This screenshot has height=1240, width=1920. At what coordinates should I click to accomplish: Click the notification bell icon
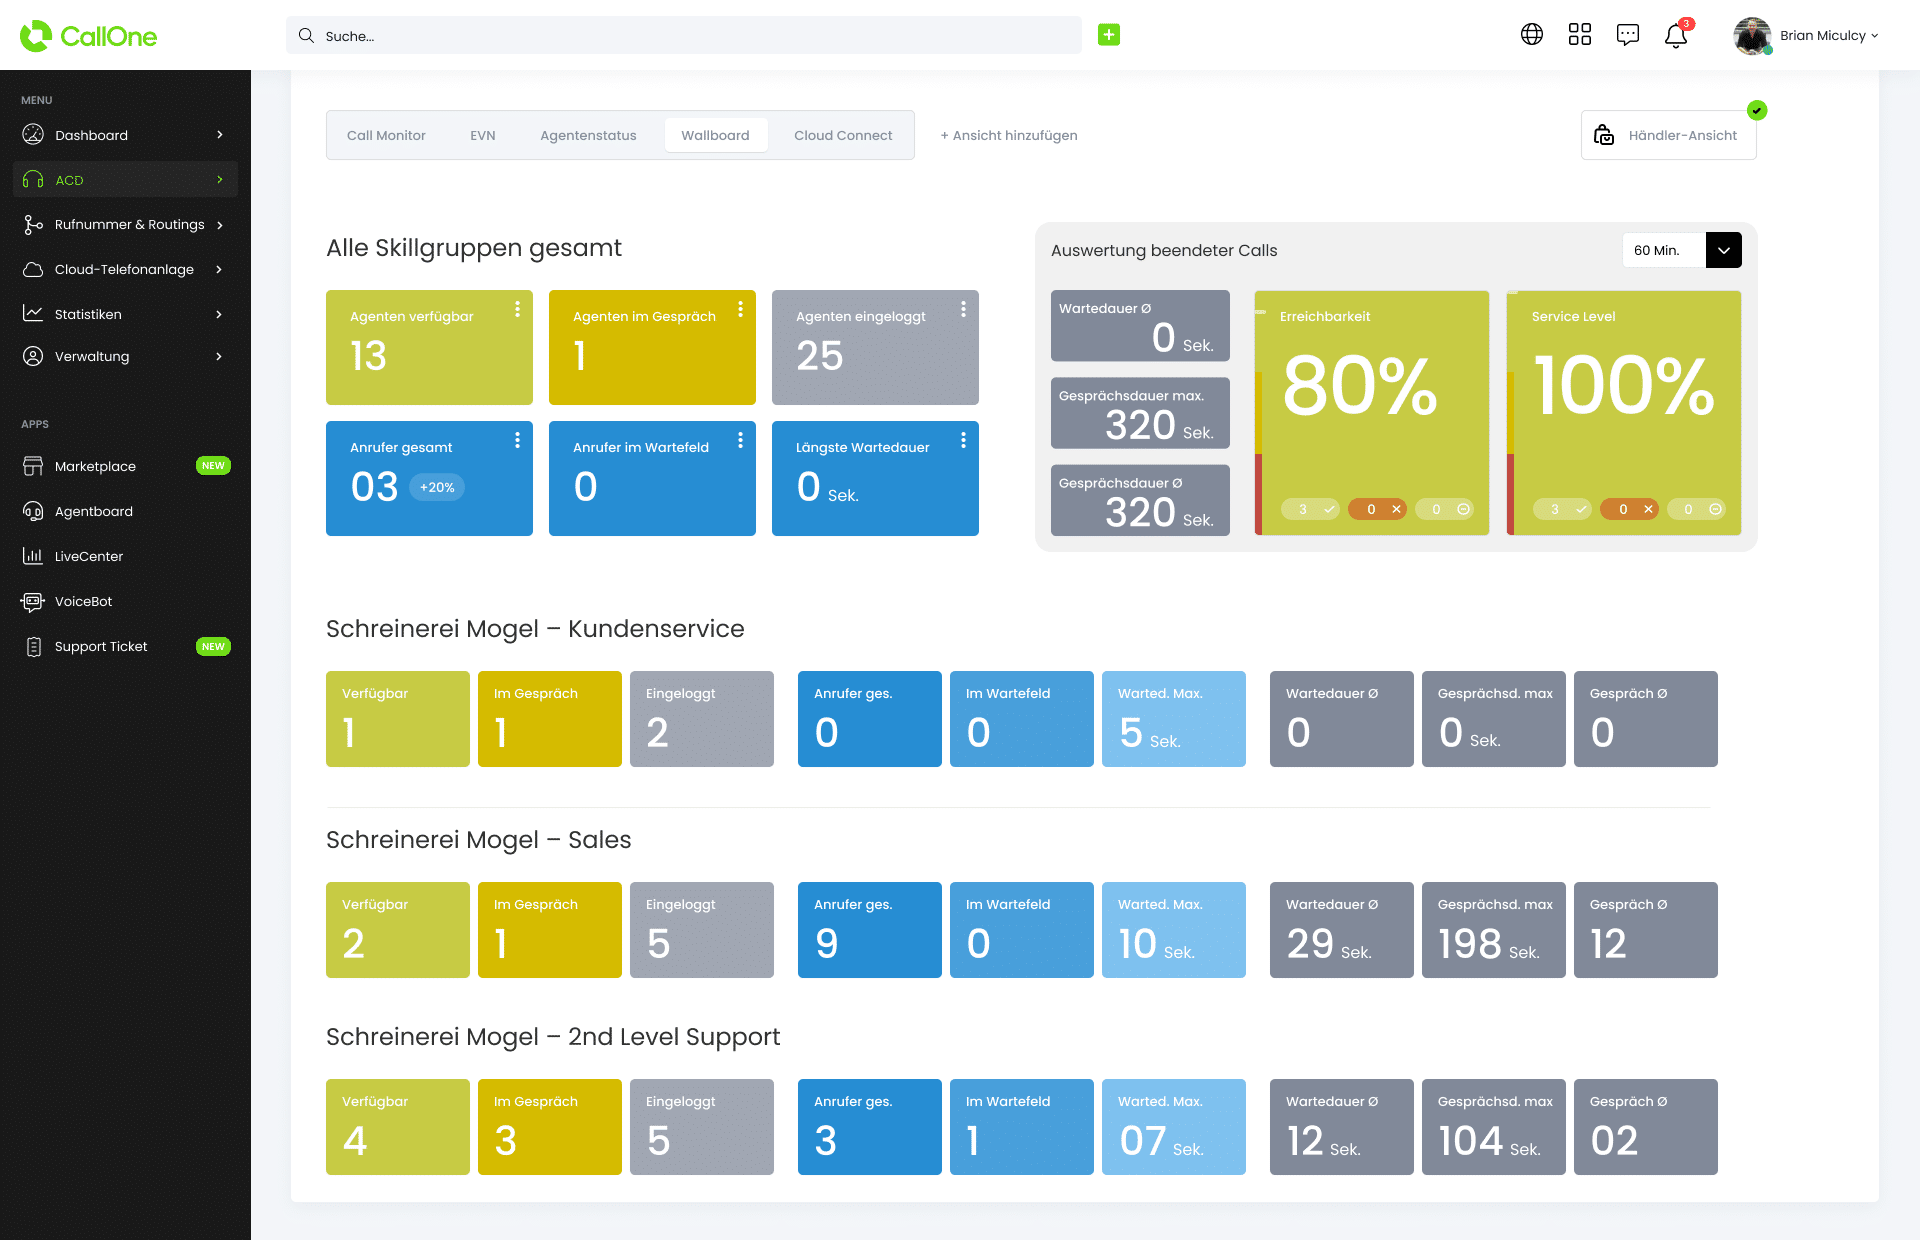(1677, 35)
